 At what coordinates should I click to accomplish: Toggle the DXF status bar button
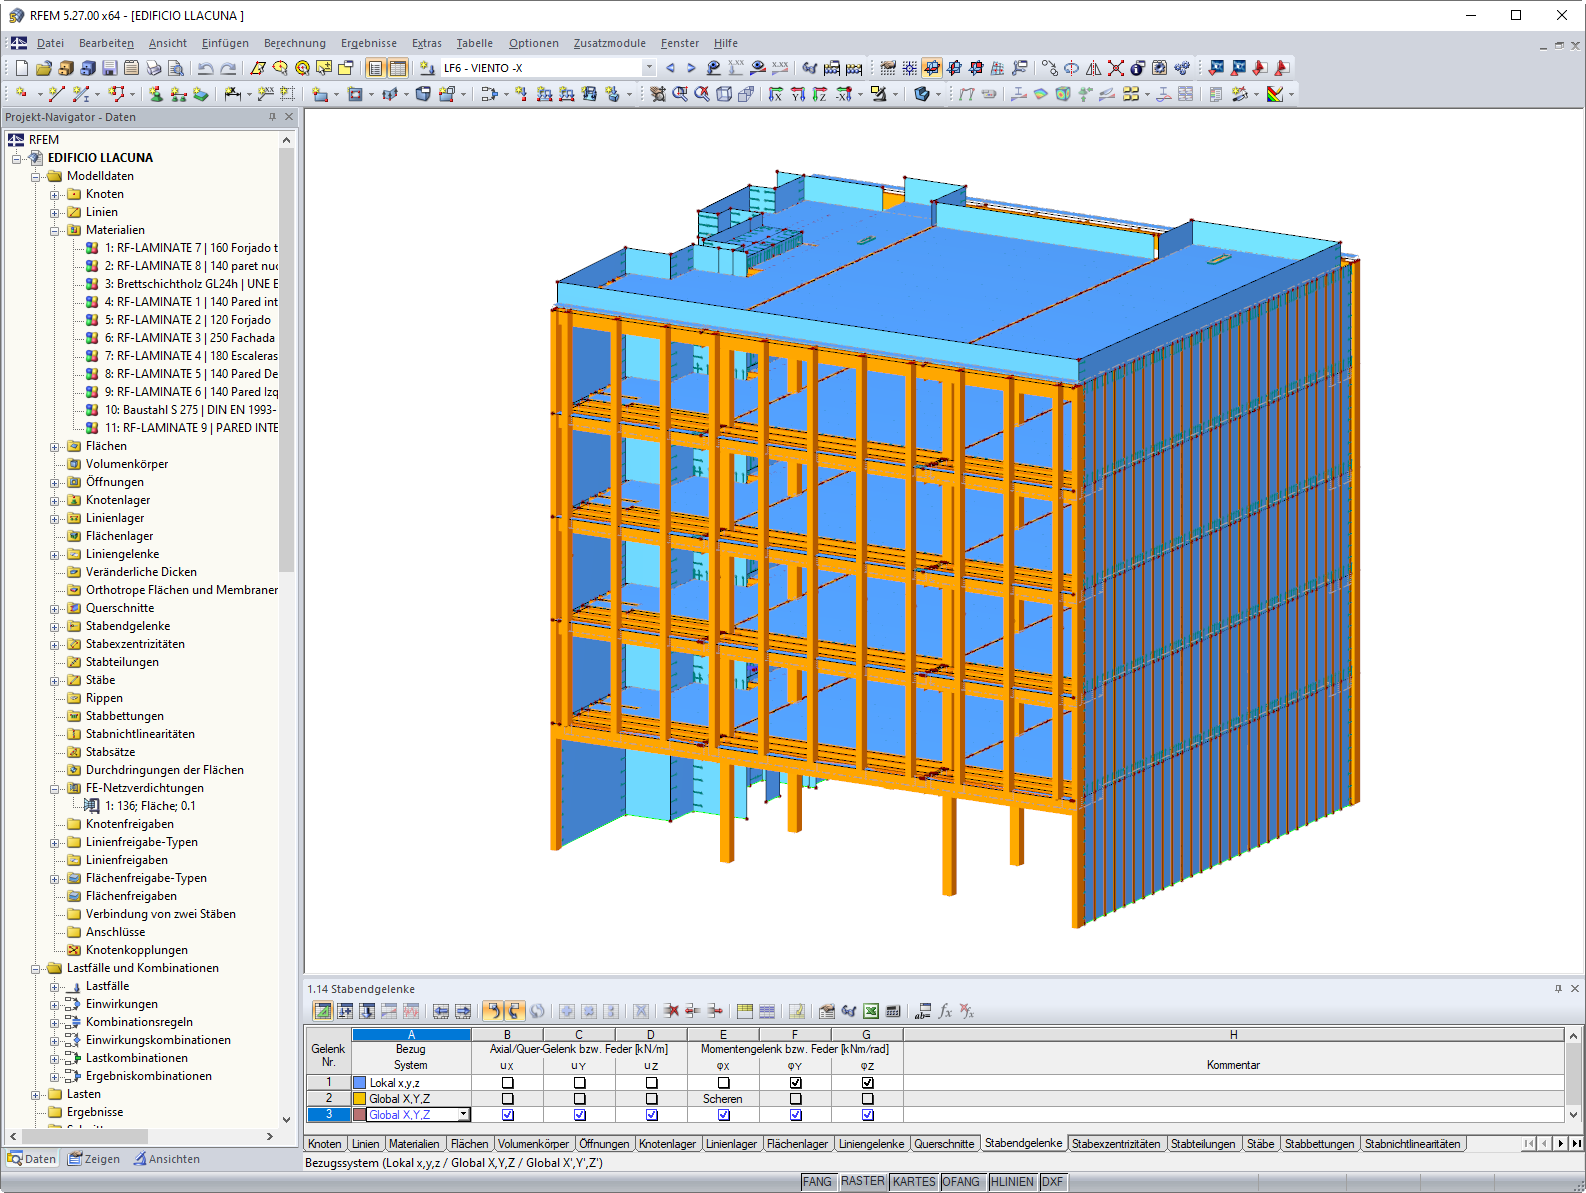(x=1052, y=1182)
